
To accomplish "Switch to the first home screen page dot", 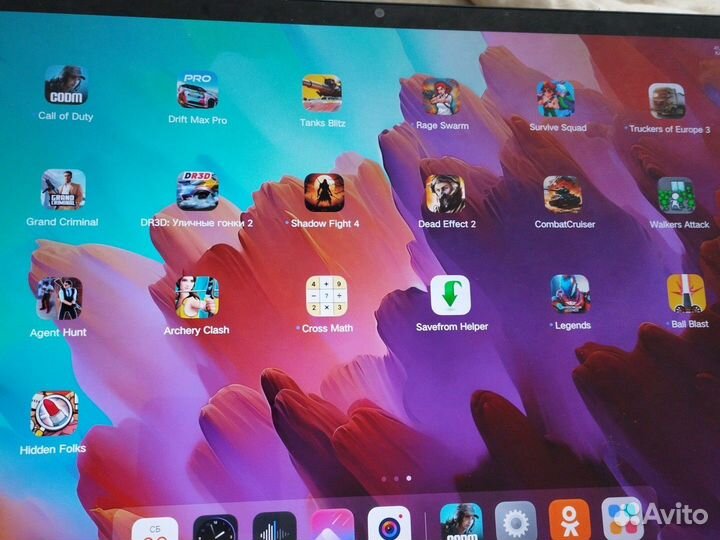I will click(x=384, y=479).
